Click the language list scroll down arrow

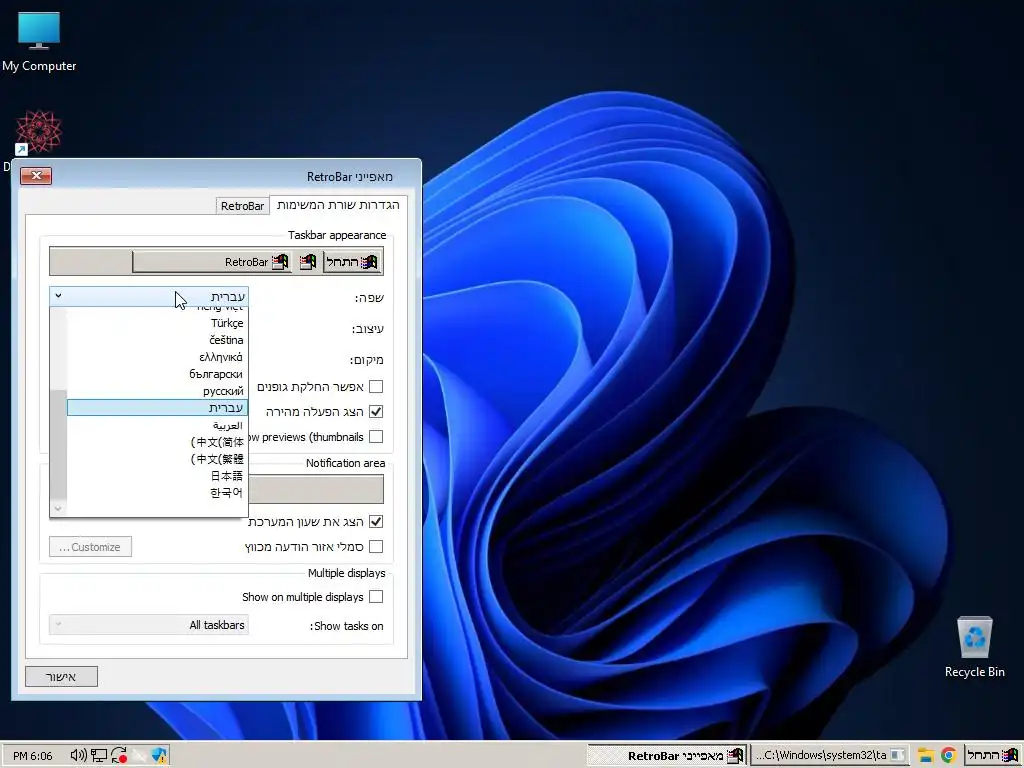(x=58, y=508)
